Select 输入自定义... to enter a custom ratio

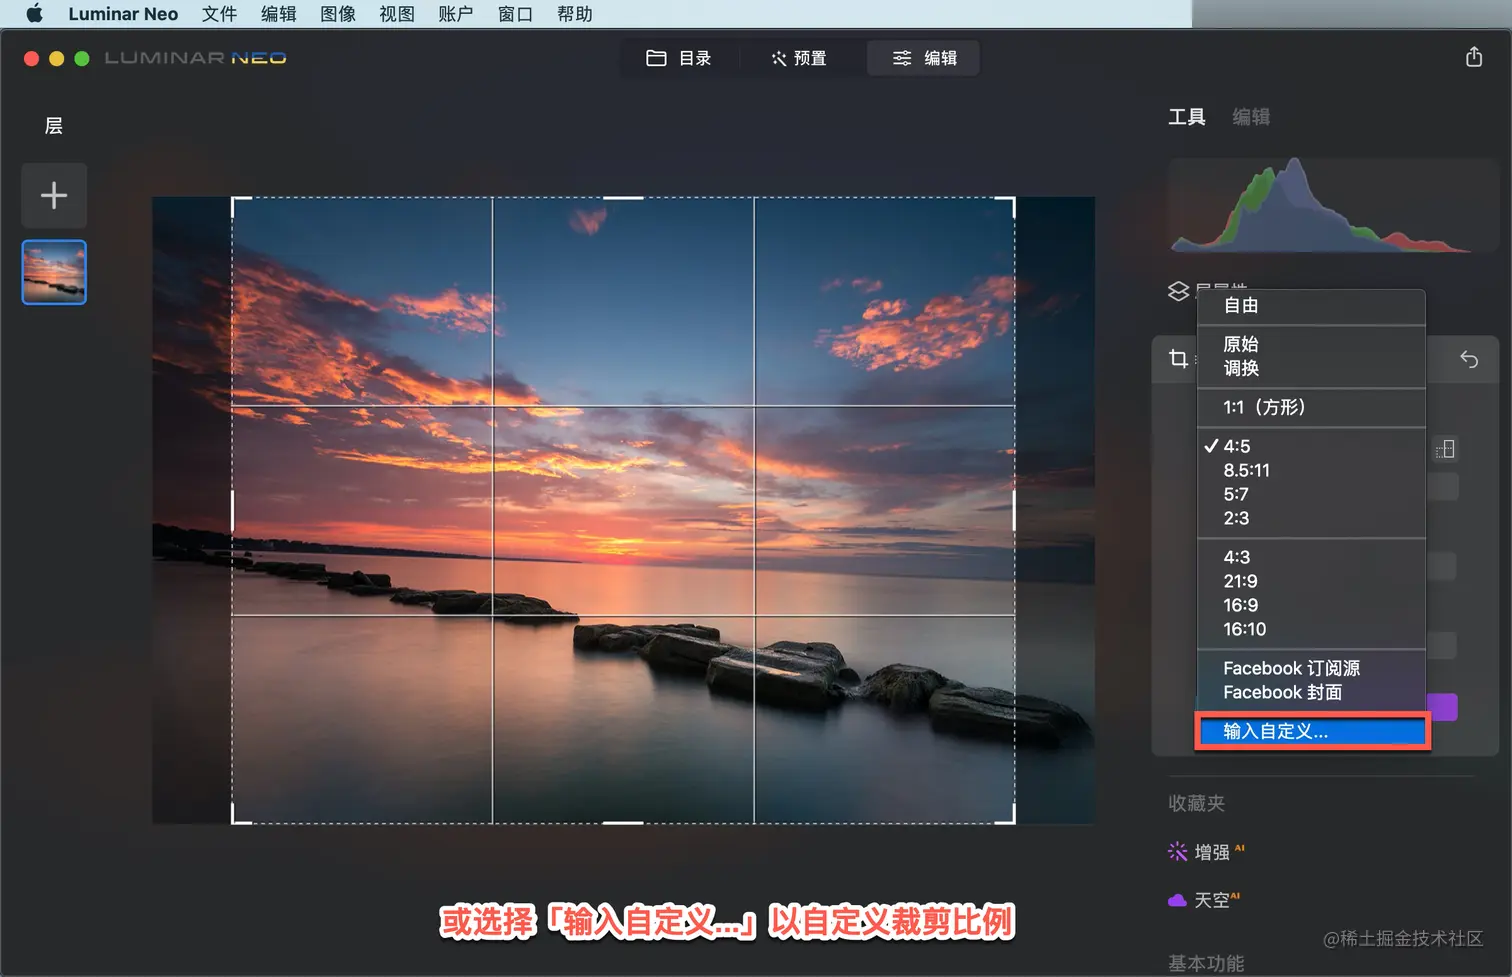[x=1311, y=731]
